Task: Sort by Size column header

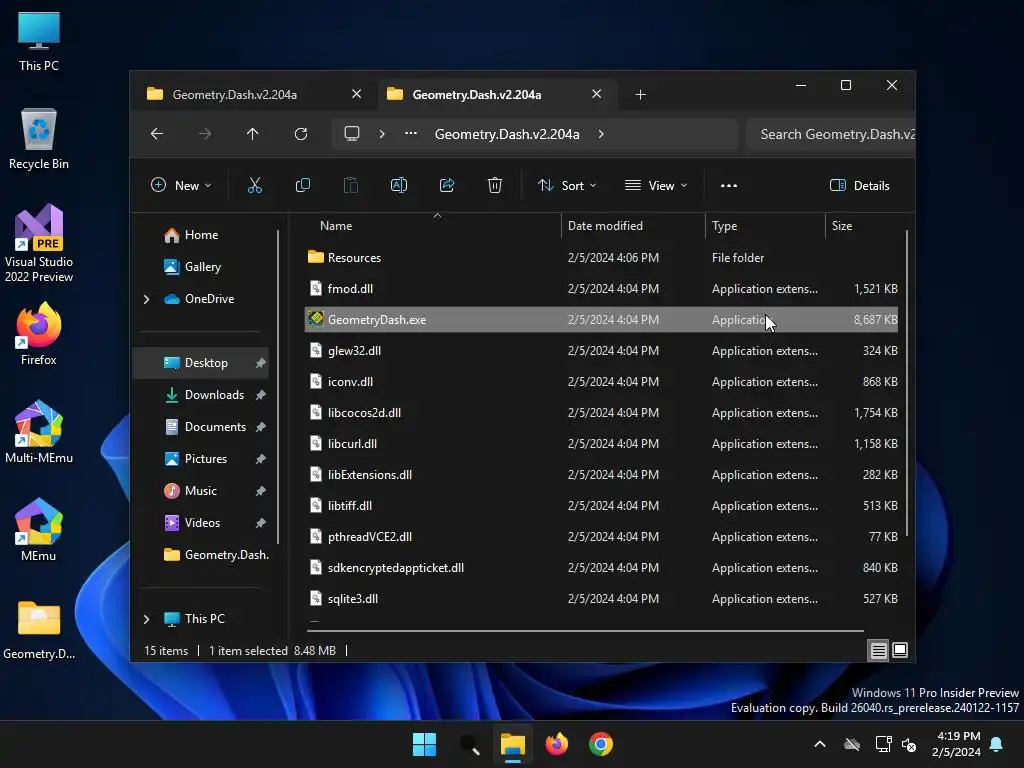Action: coord(863,226)
